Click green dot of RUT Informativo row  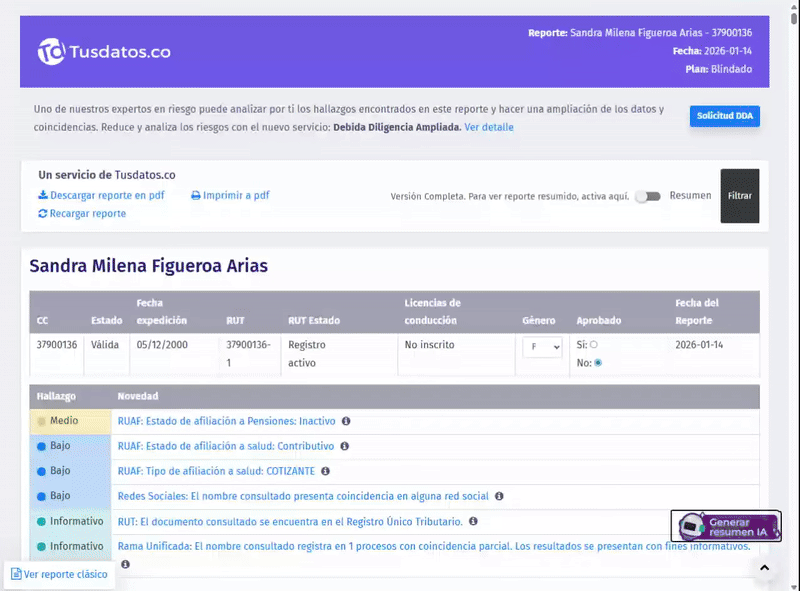[42, 522]
